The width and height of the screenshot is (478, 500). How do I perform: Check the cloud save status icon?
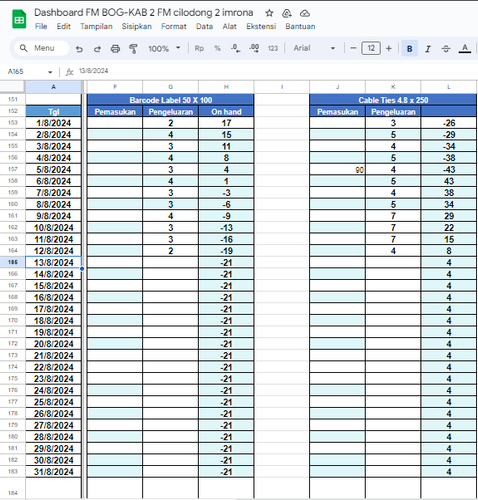click(x=305, y=13)
